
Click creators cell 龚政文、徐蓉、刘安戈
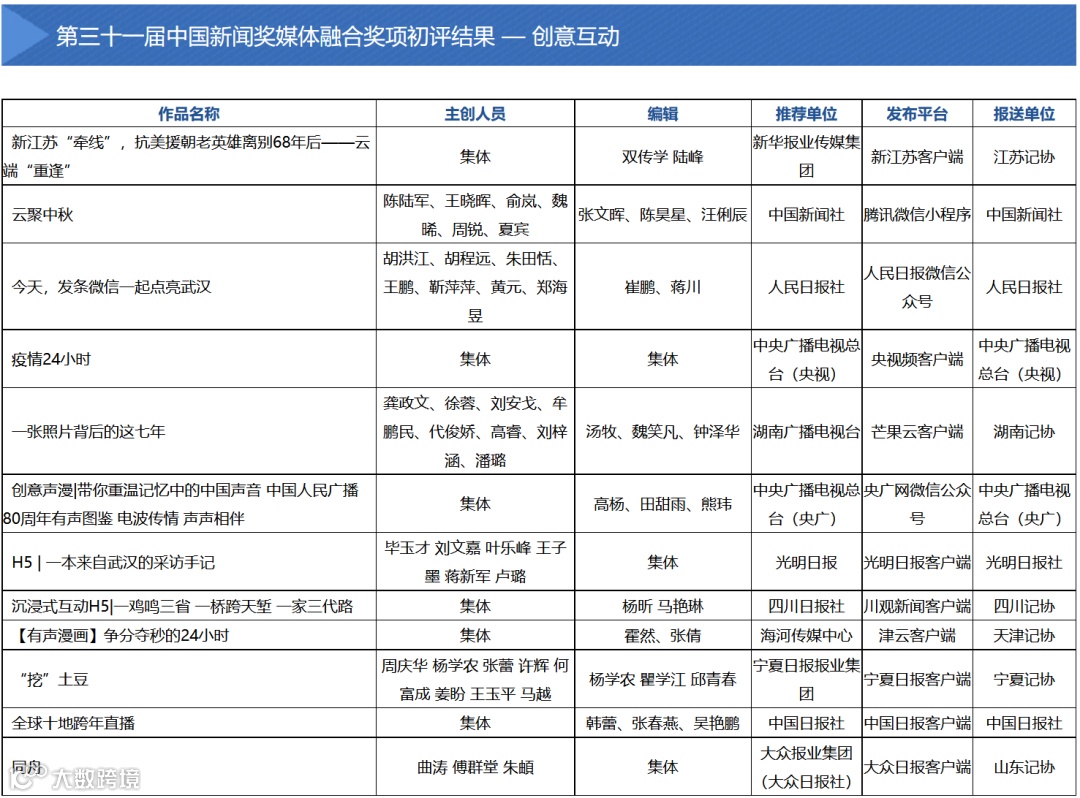(x=475, y=431)
